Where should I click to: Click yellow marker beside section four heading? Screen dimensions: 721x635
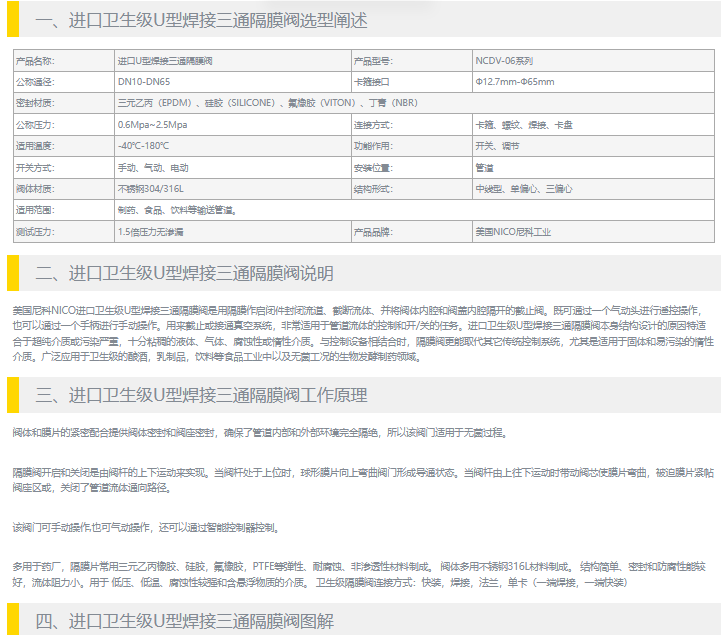coord(14,620)
